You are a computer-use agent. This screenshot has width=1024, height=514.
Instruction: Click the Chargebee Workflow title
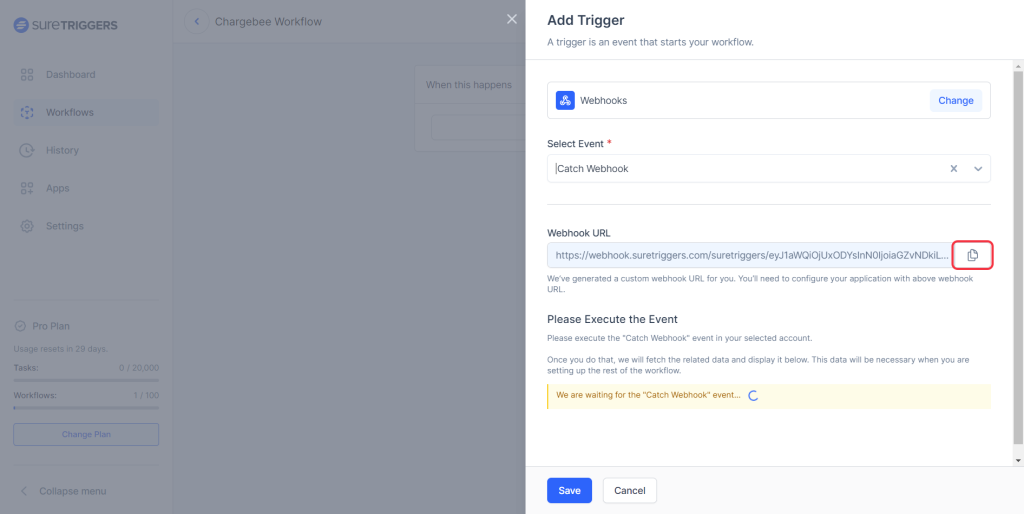tap(268, 22)
